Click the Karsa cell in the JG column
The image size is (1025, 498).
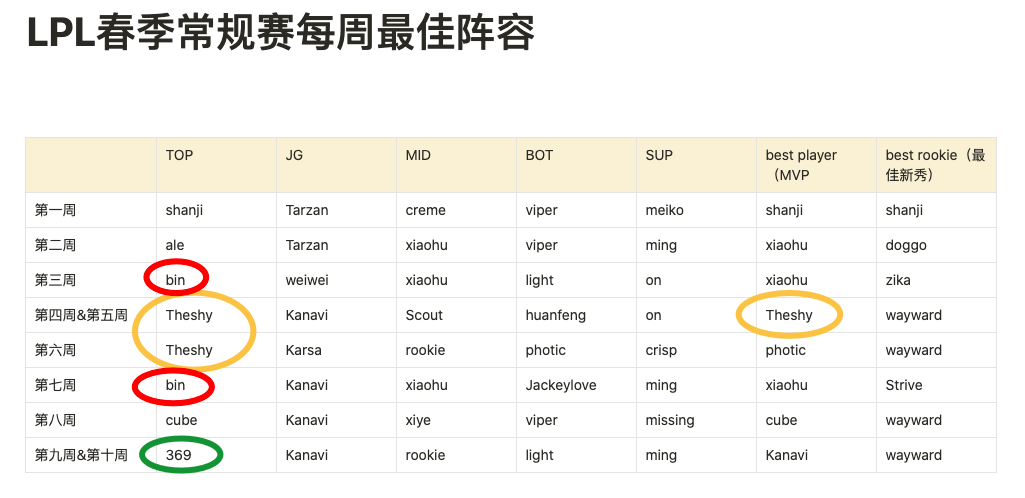(304, 350)
